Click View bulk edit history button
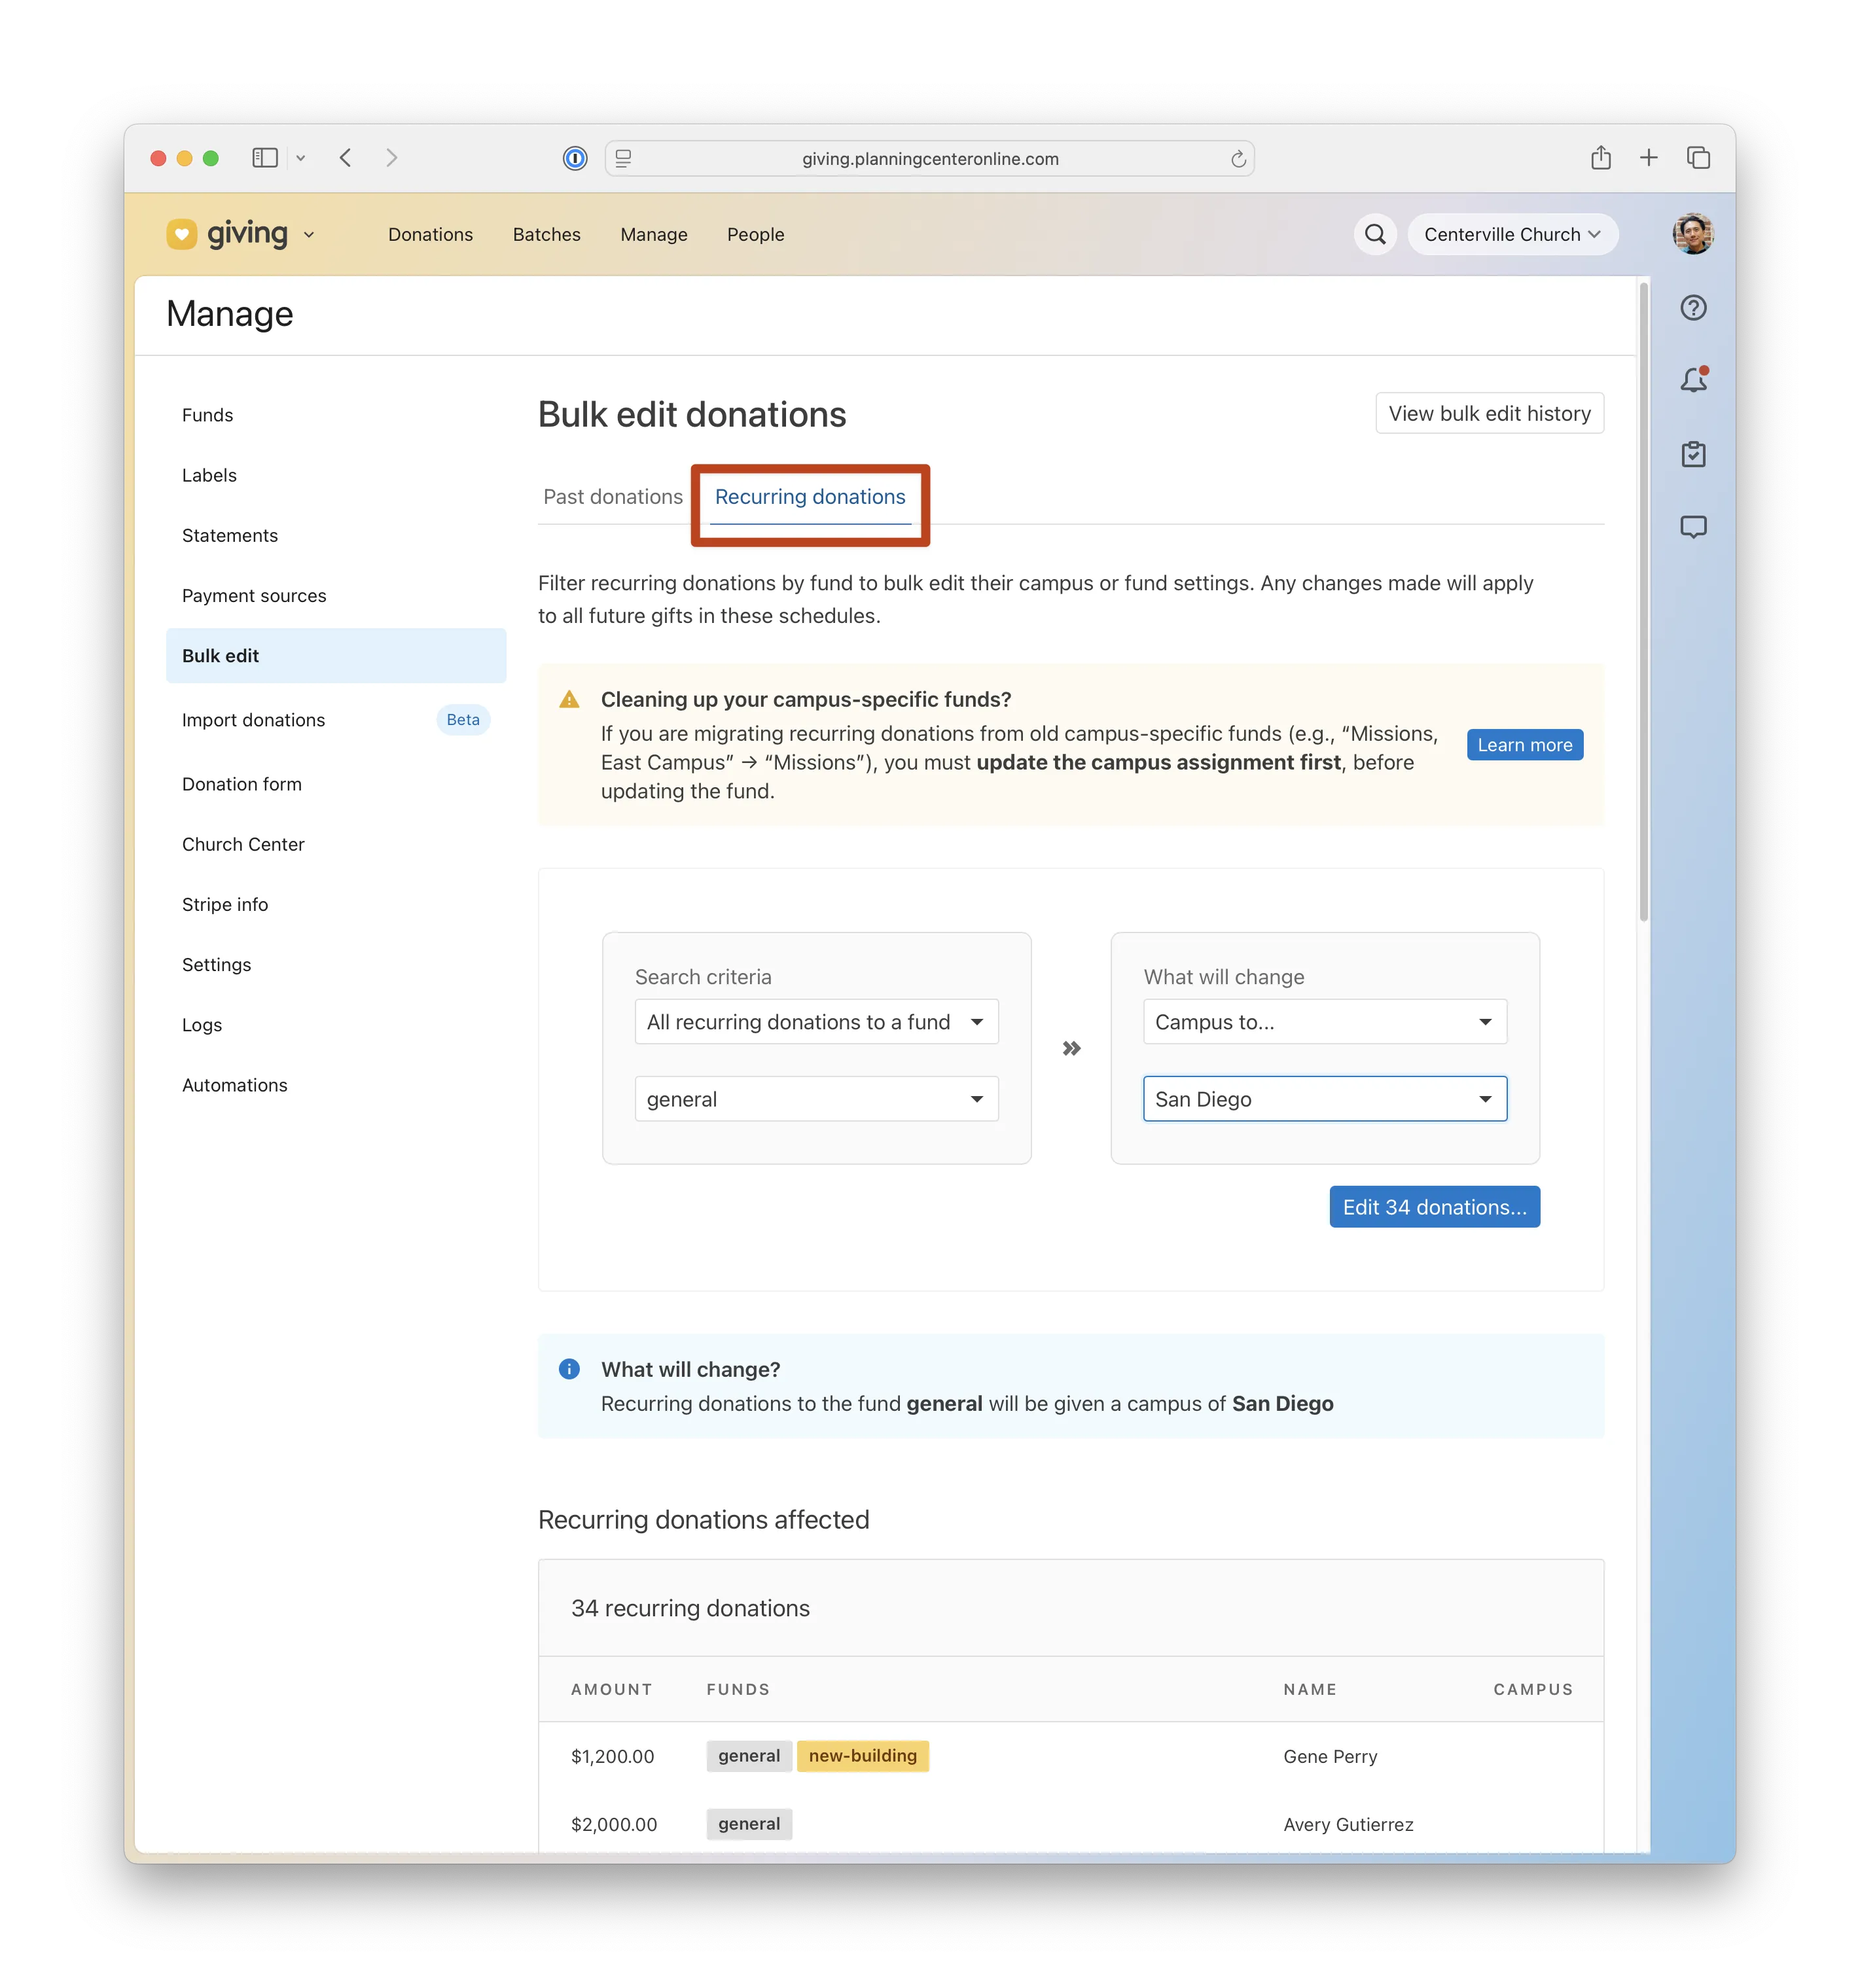Viewport: 1860px width, 1988px height. pos(1489,413)
